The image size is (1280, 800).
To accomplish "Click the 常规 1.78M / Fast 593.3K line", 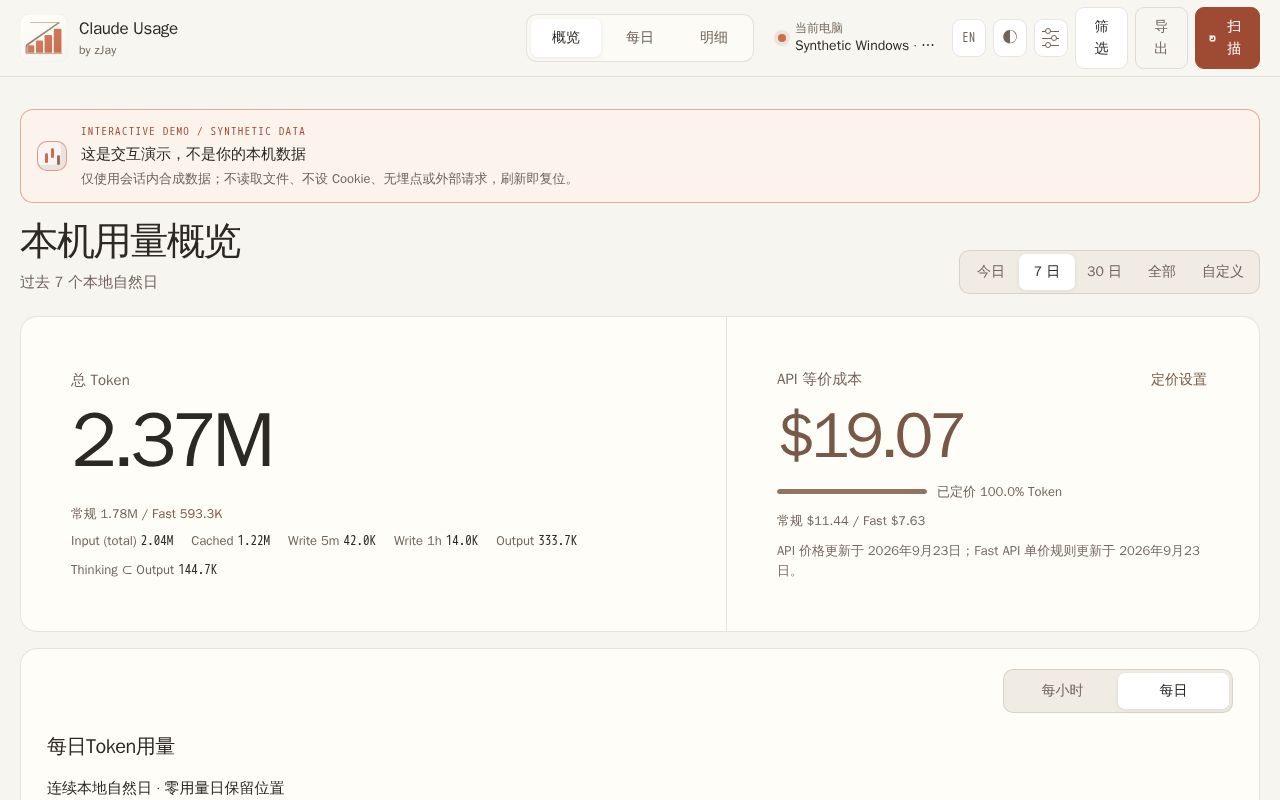I will [x=147, y=514].
